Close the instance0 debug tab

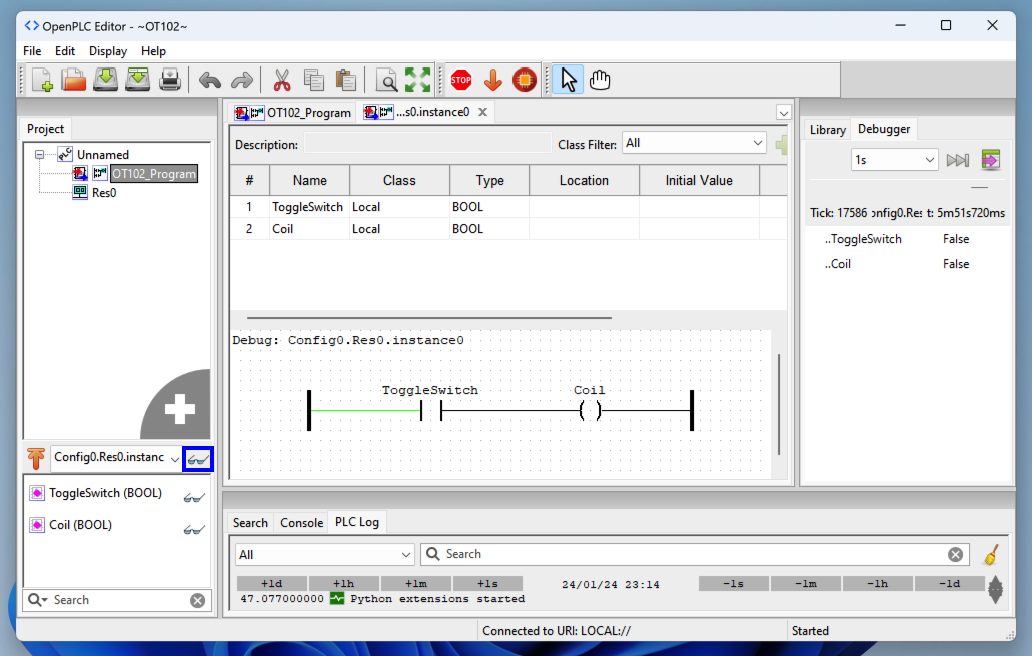pyautogui.click(x=482, y=112)
